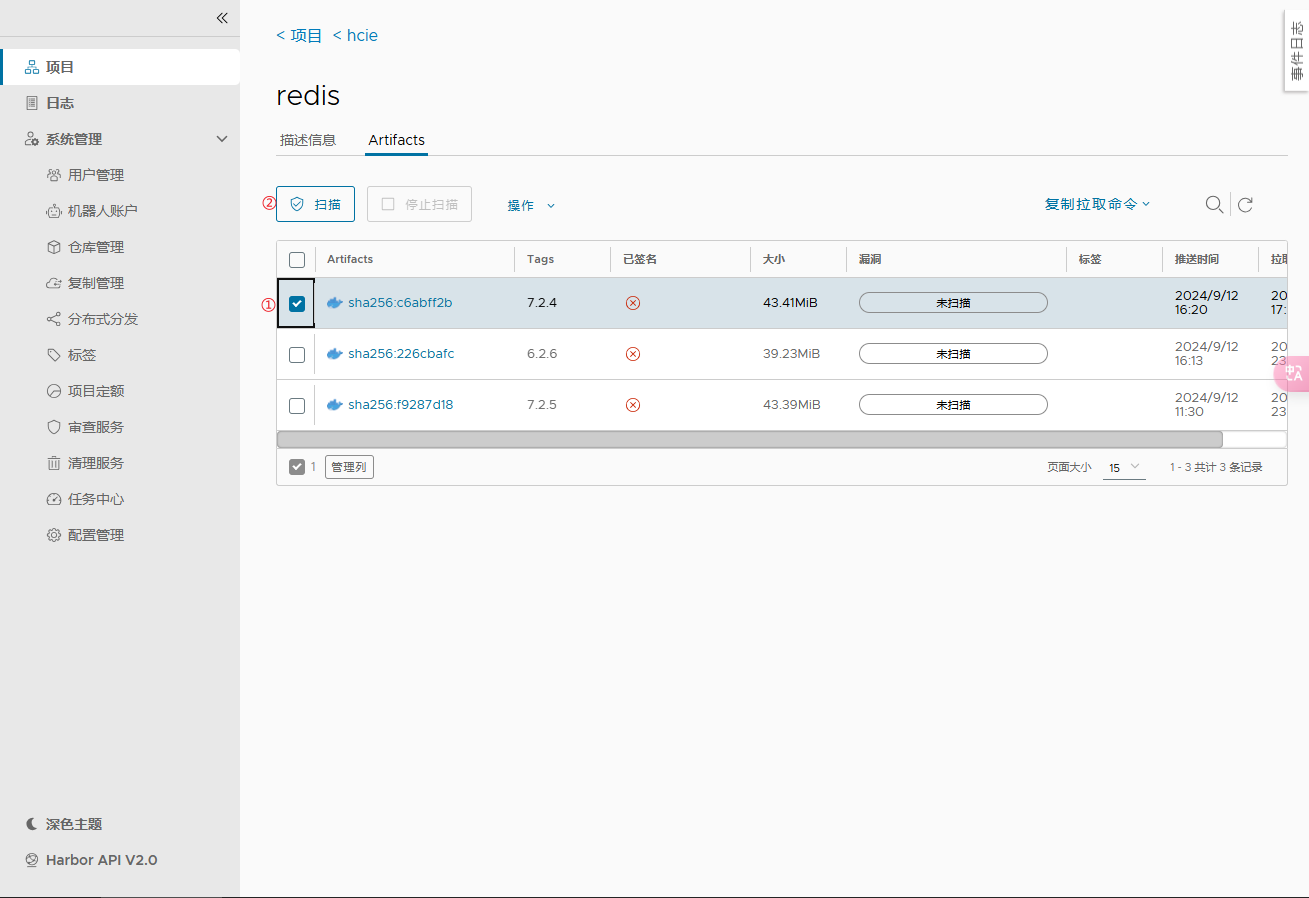Open 配置管理 in the sidebar

tap(96, 535)
